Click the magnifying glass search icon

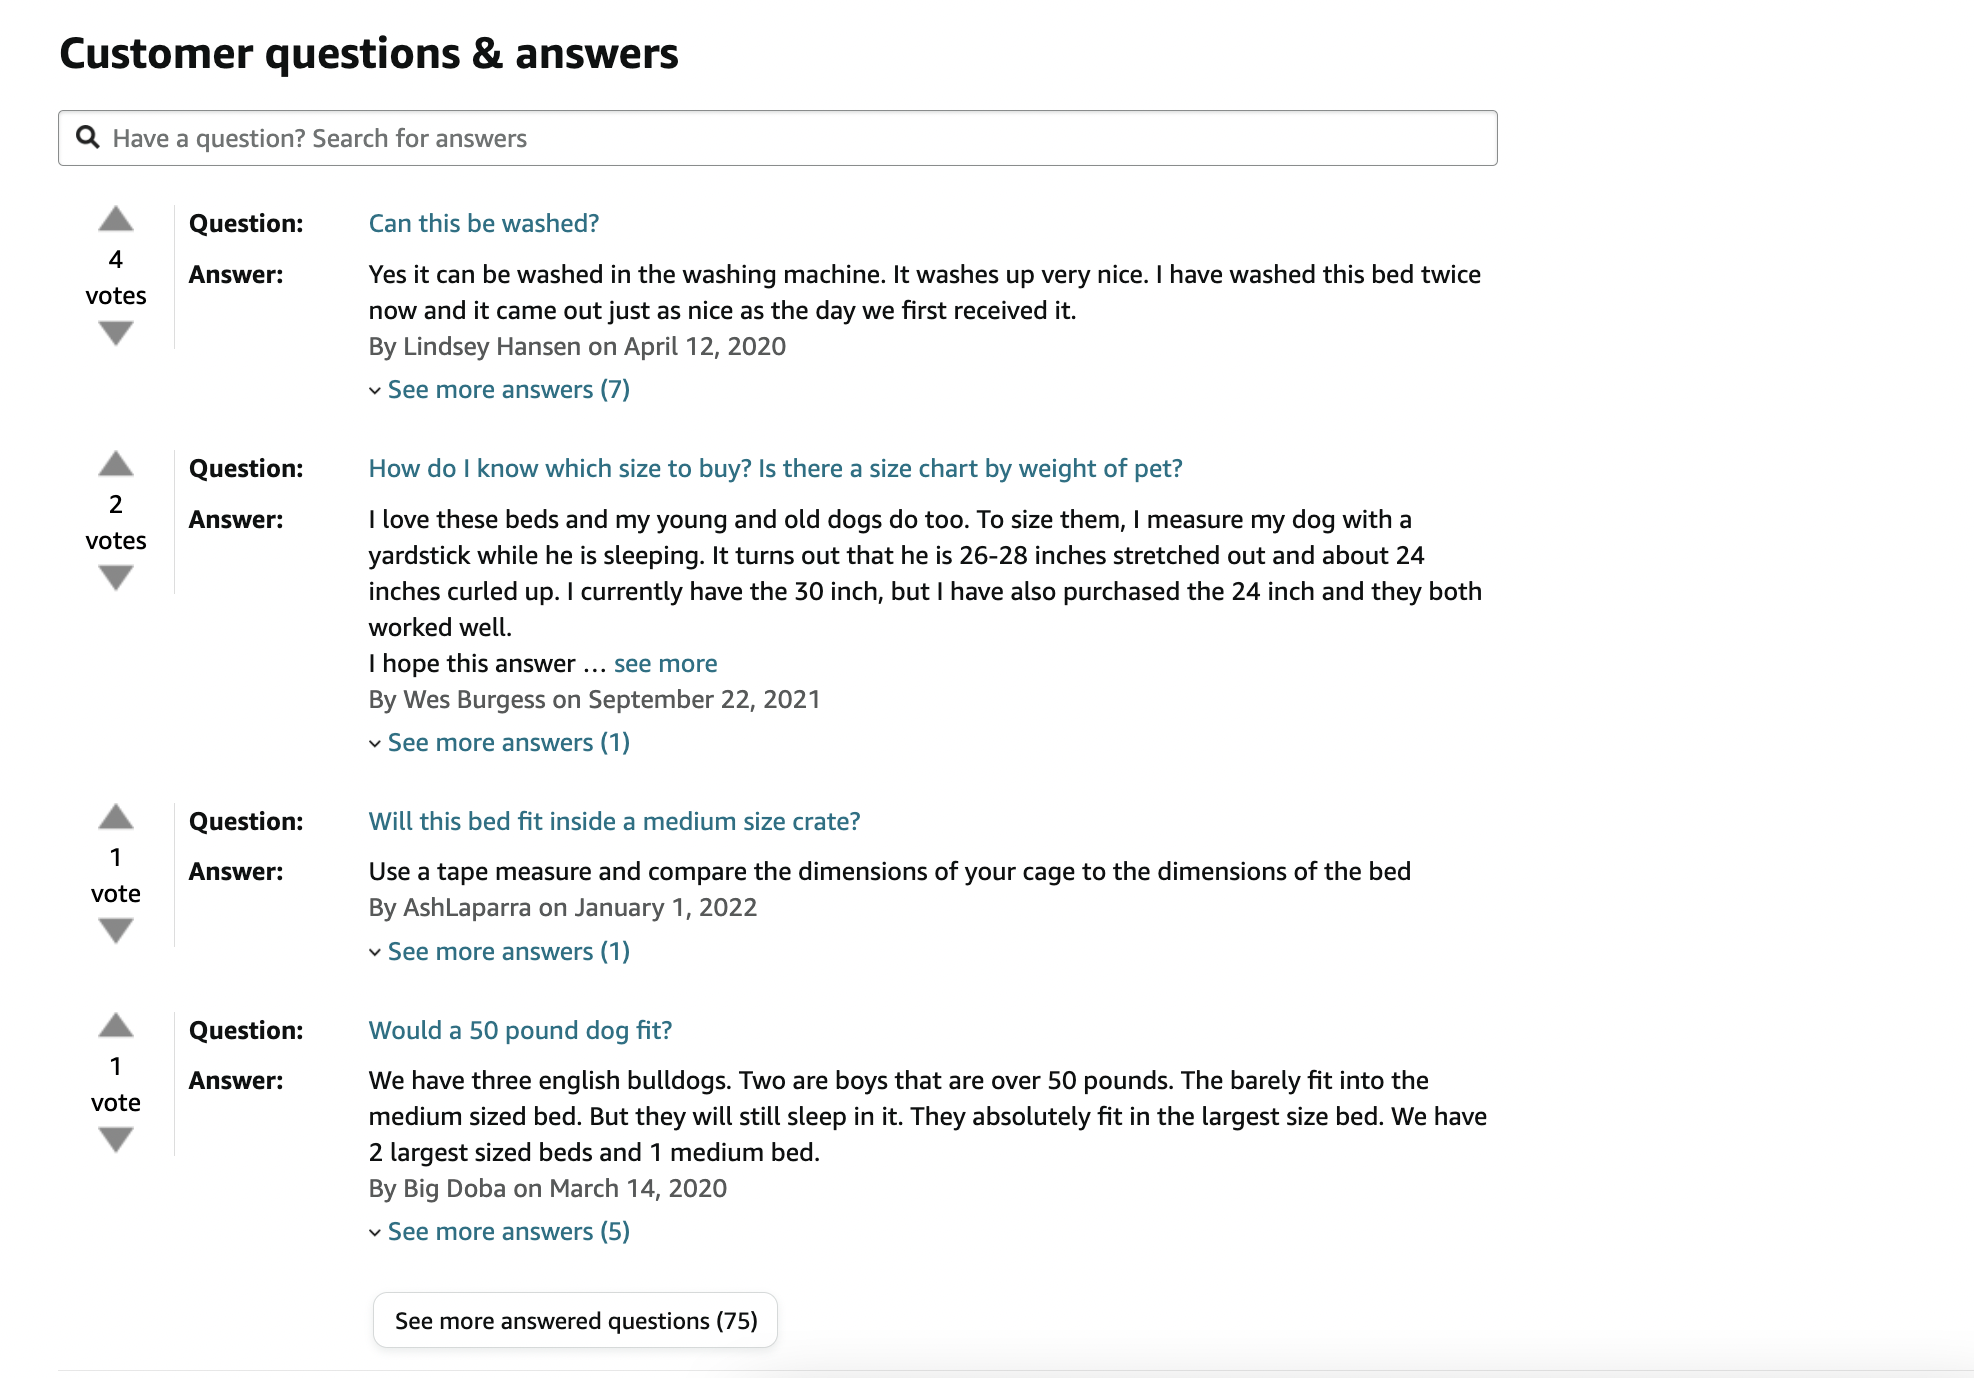click(x=88, y=137)
